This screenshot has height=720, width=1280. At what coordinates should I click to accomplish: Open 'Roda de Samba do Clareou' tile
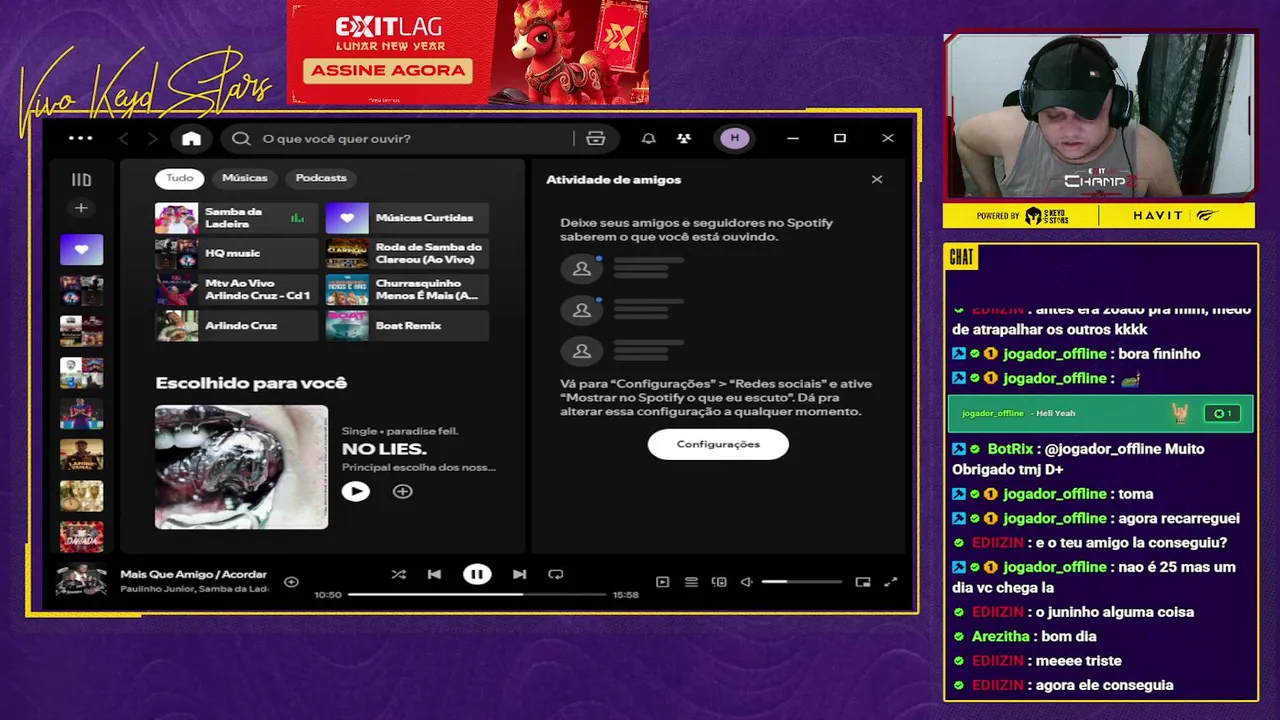pos(407,254)
